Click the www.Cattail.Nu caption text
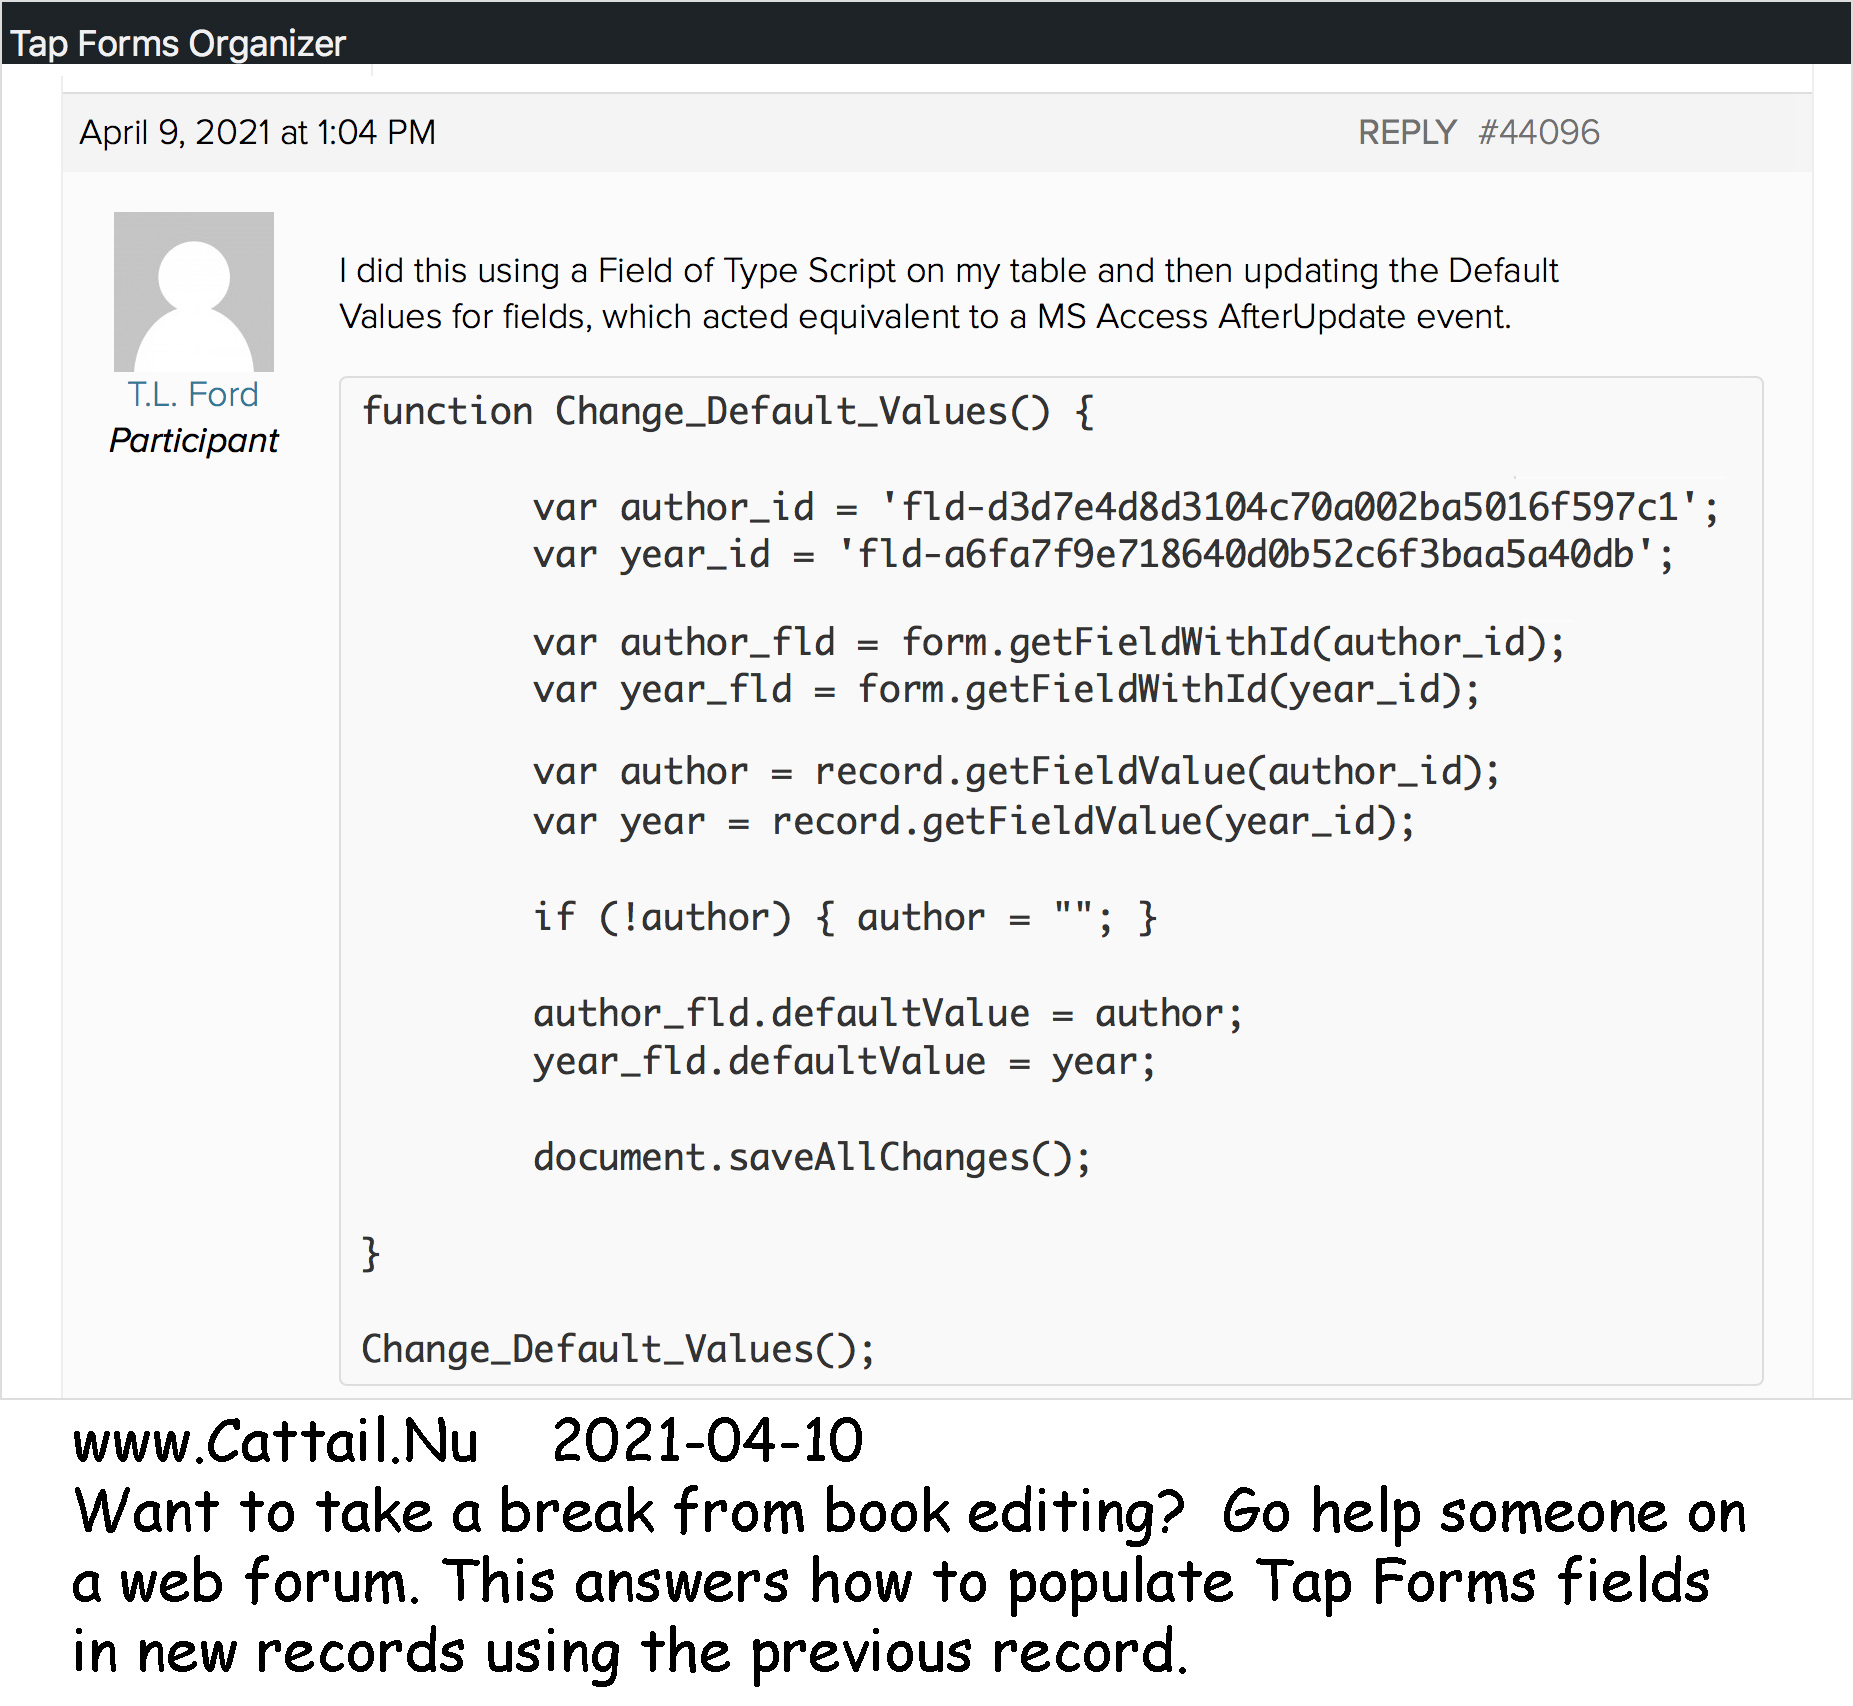This screenshot has width=1853, height=1706. 276,1441
